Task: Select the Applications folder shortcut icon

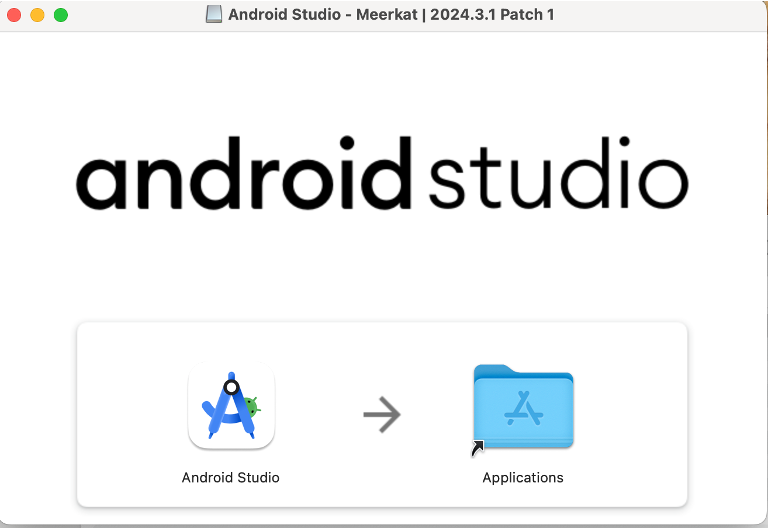Action: pyautogui.click(x=523, y=408)
